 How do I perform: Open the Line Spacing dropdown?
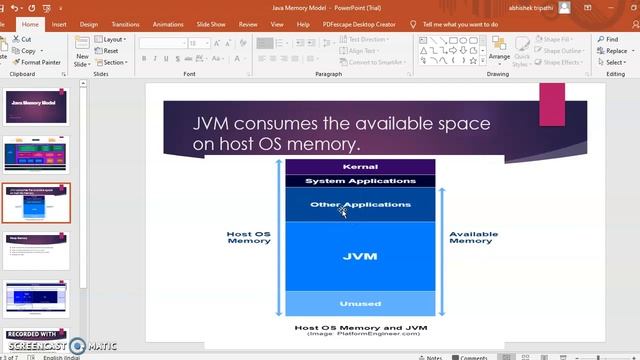(327, 43)
